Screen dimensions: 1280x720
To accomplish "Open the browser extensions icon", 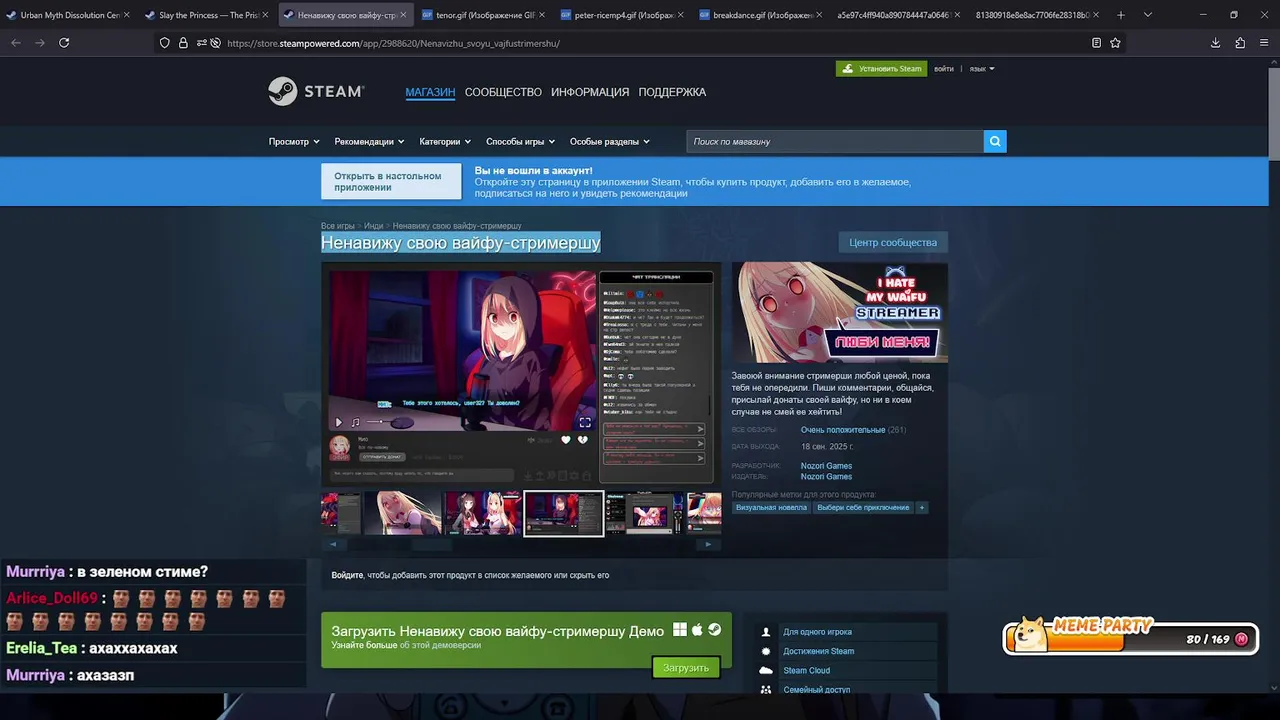I will pyautogui.click(x=1240, y=43).
